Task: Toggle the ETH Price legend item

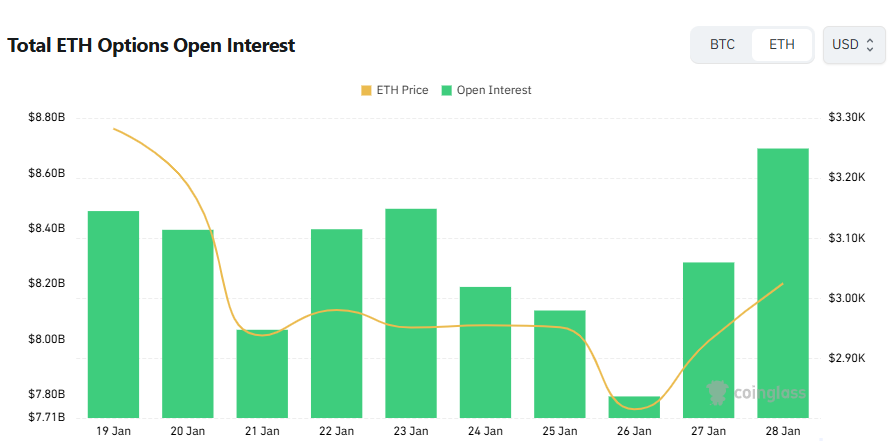Action: tap(395, 90)
